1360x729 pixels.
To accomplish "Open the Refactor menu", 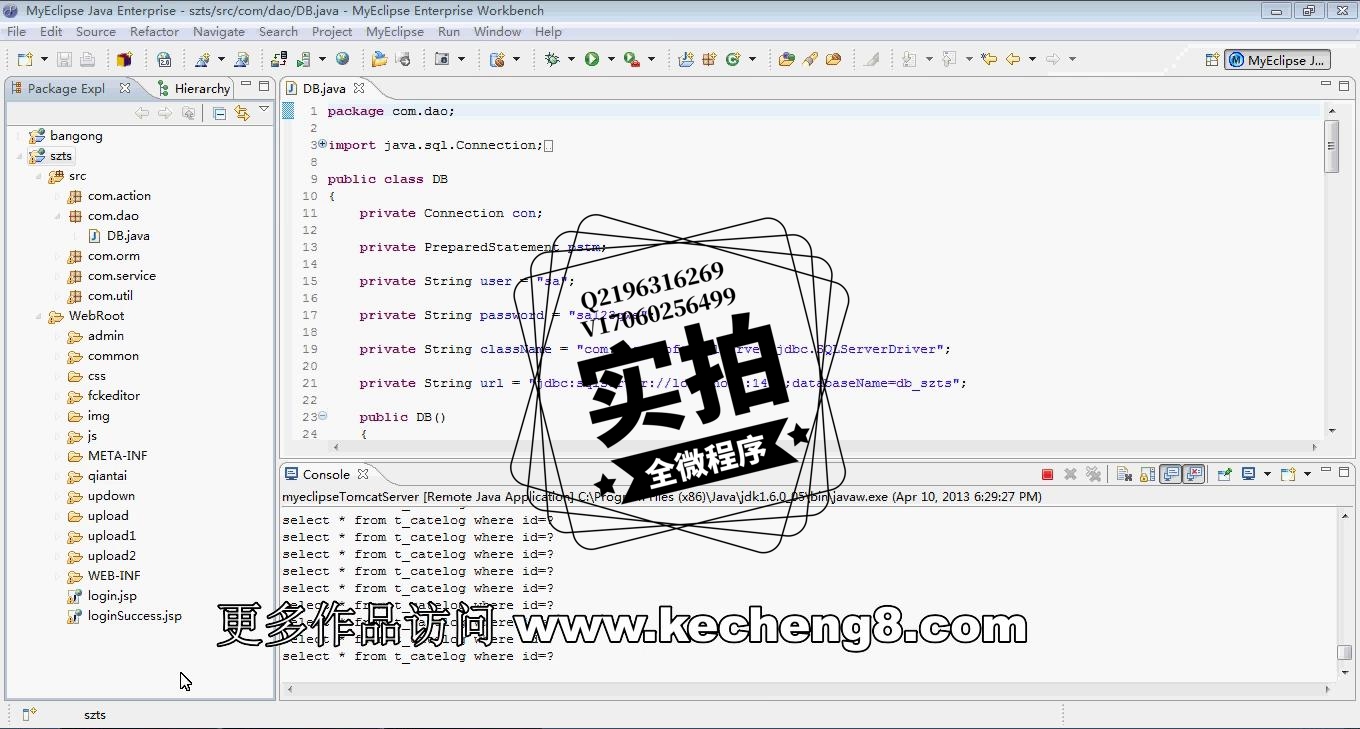I will click(x=154, y=32).
